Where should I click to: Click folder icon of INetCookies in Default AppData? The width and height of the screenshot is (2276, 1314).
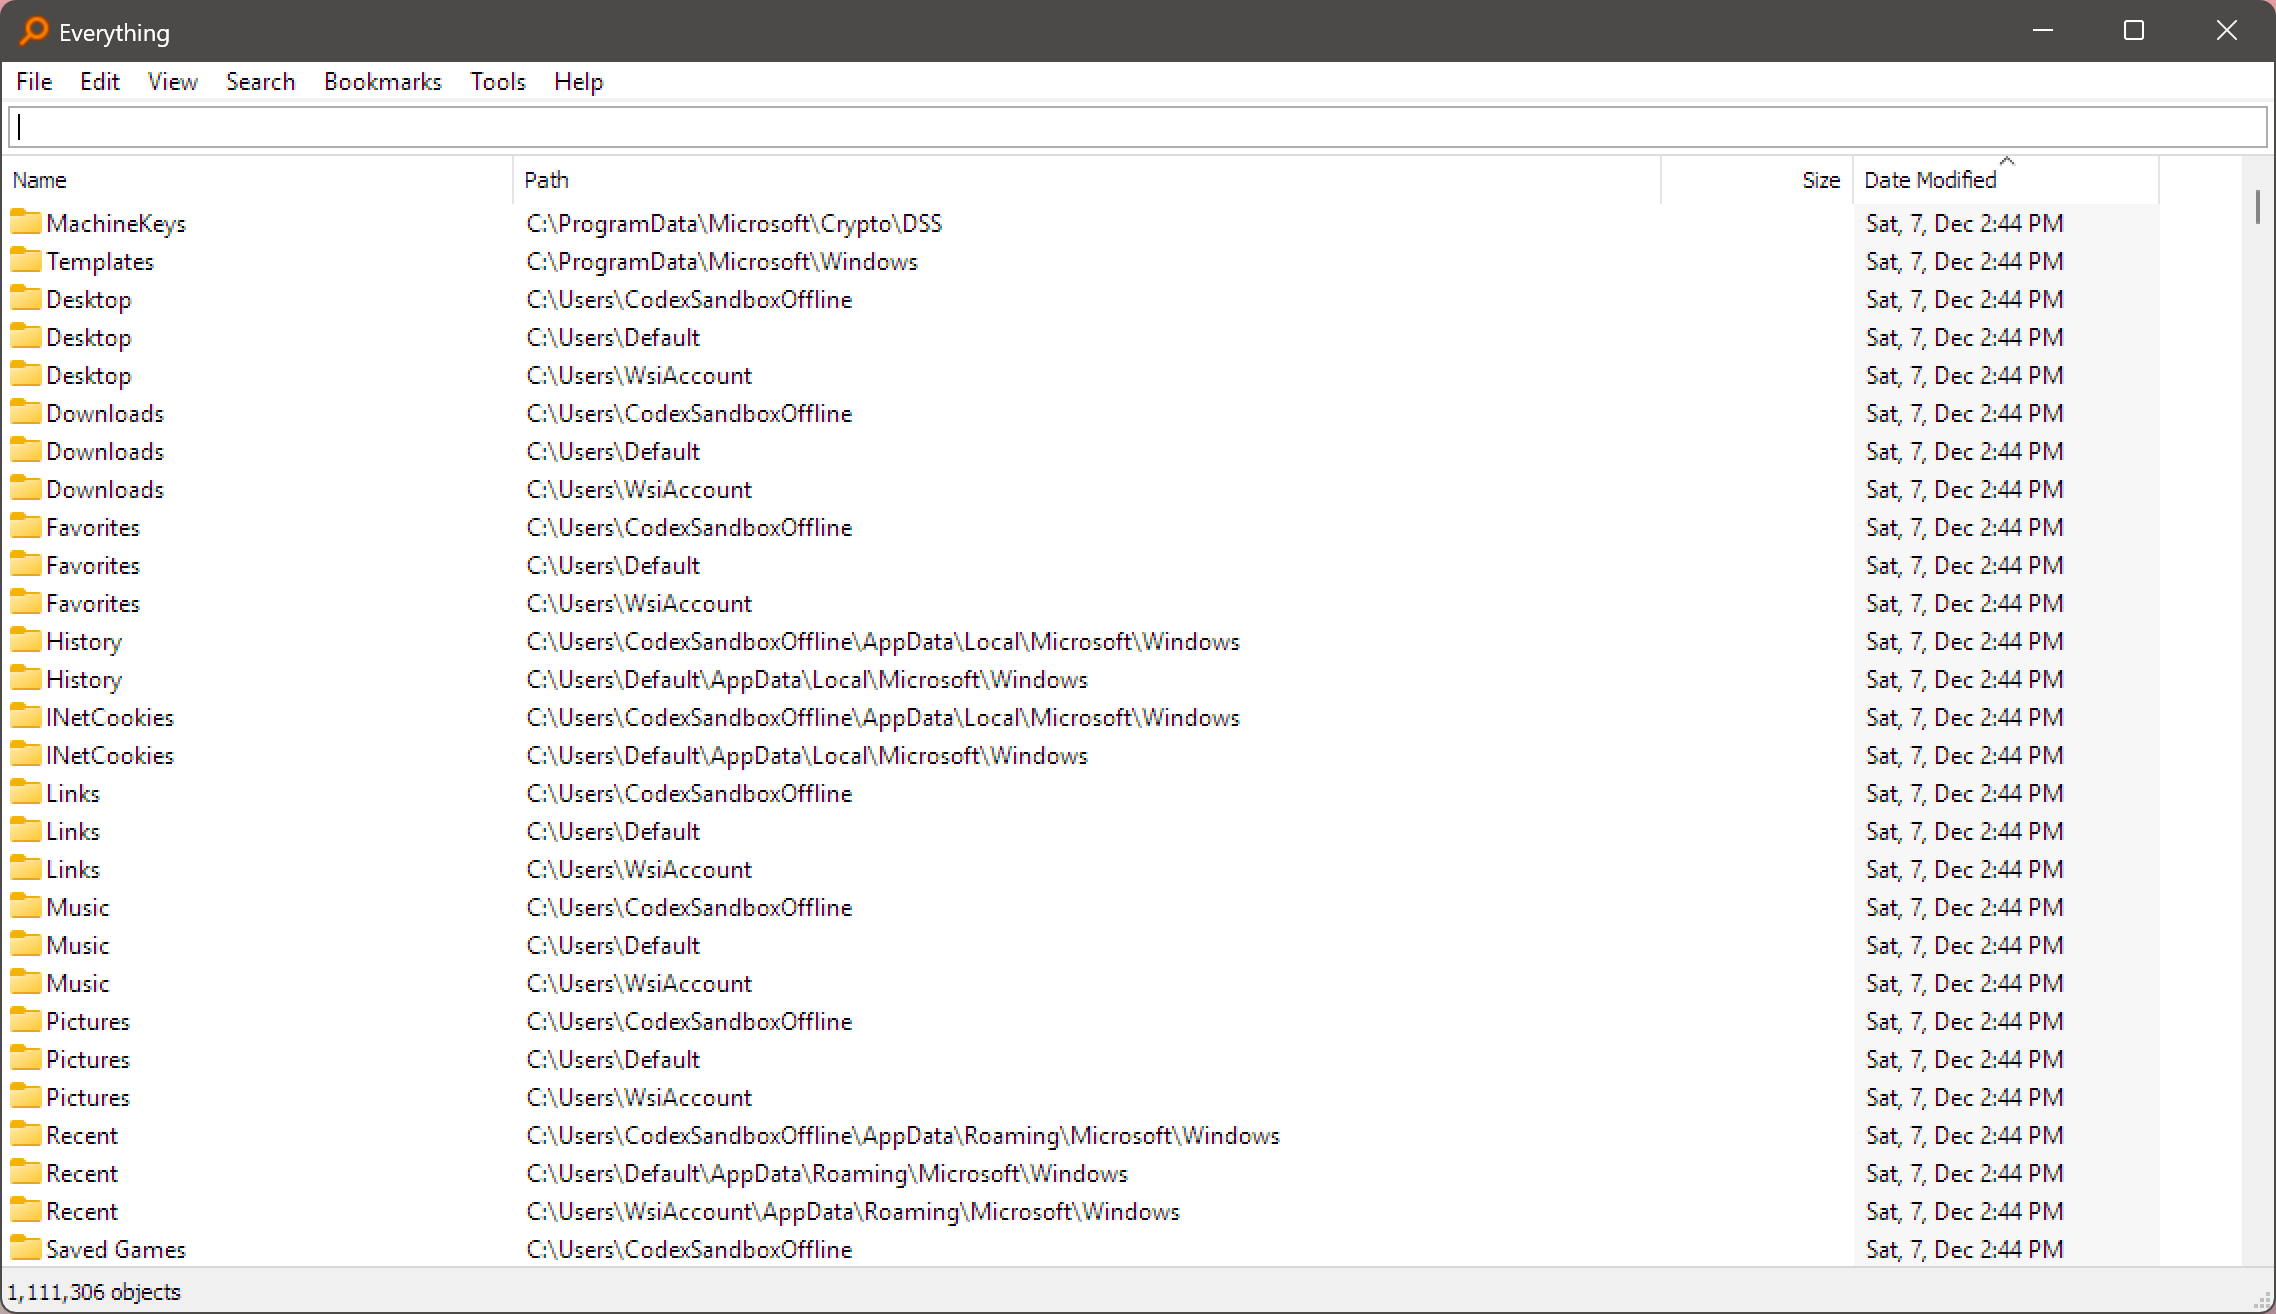[x=26, y=754]
